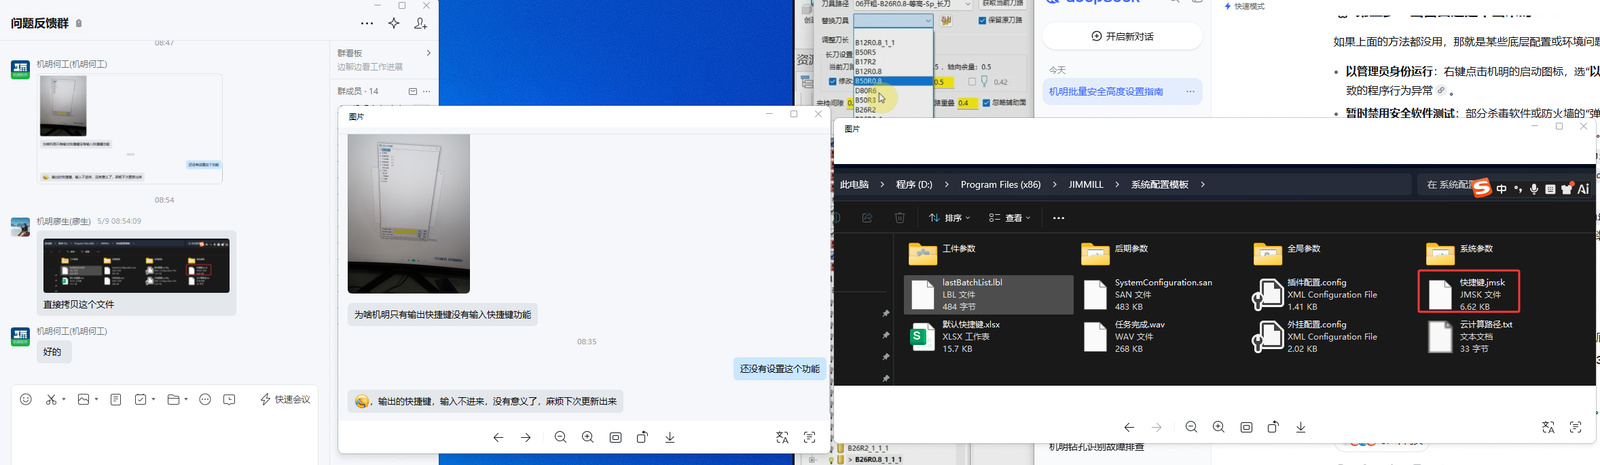This screenshot has width=1600, height=465.
Task: Download the picture from right 图片 viewer
Action: tap(1301, 427)
